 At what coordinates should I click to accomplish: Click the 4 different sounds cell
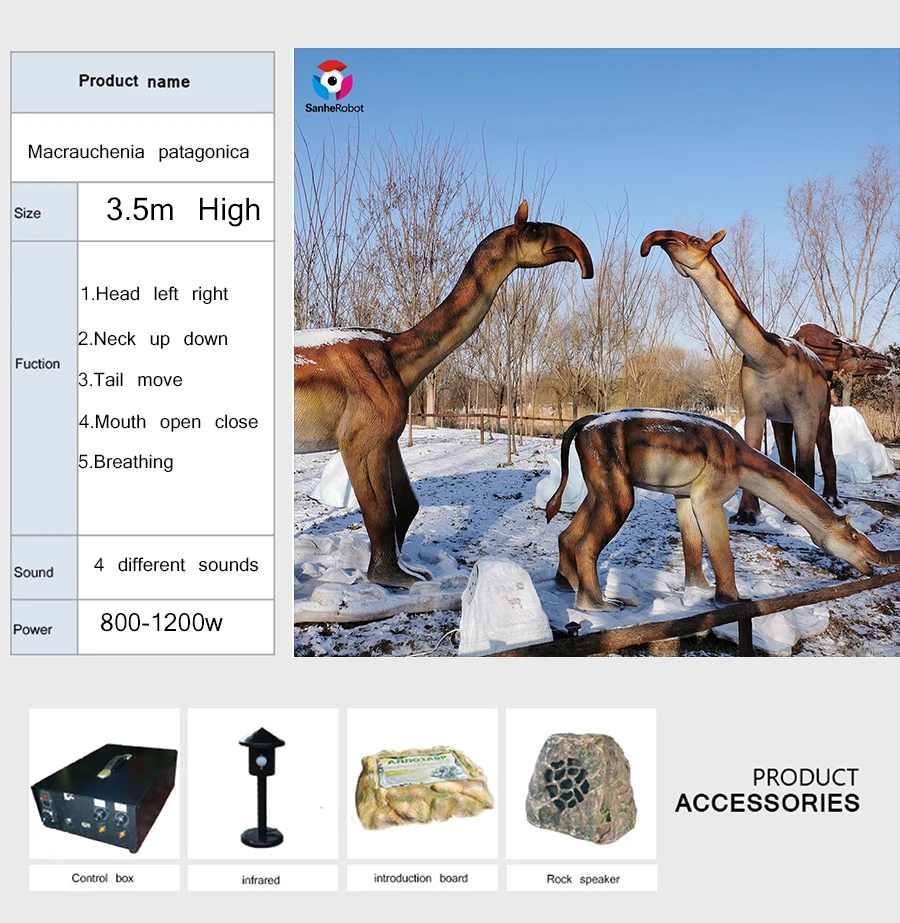click(176, 565)
